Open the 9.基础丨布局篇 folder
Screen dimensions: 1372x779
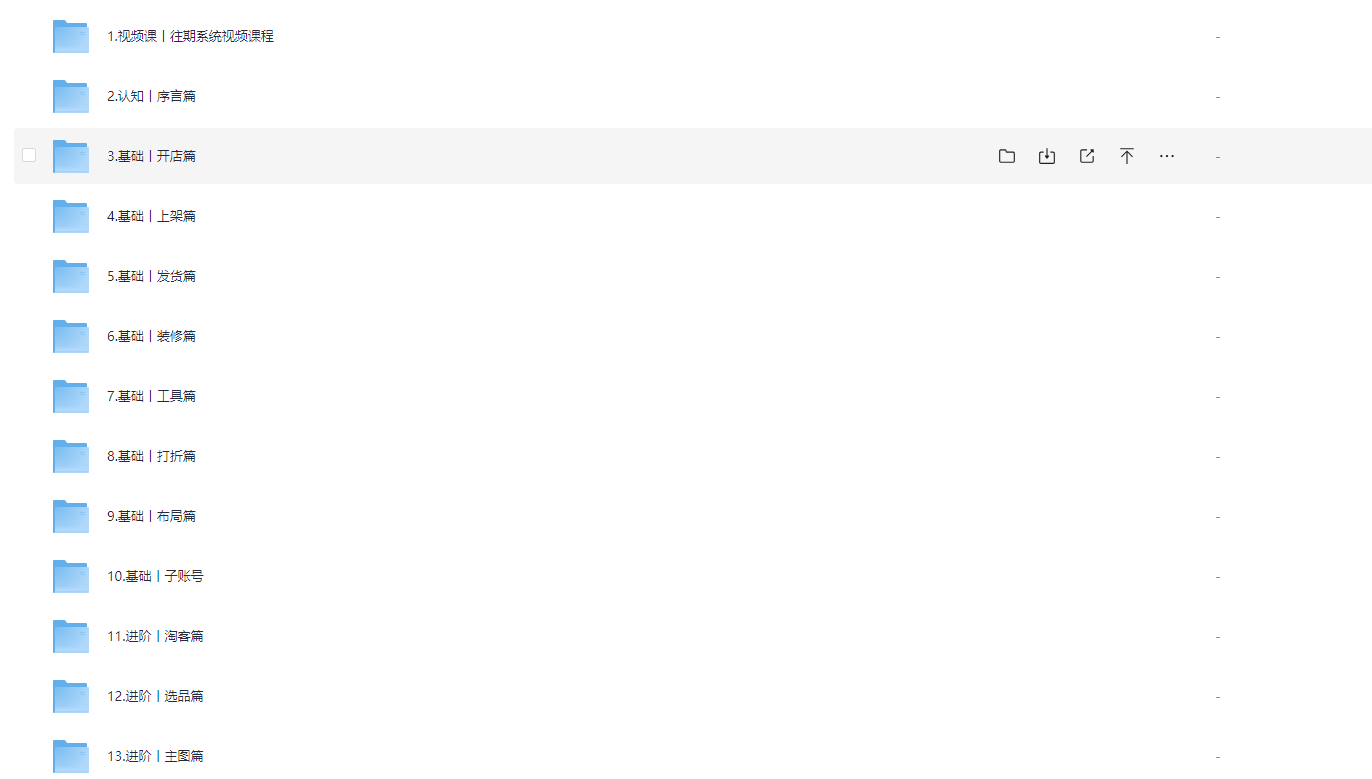[151, 516]
